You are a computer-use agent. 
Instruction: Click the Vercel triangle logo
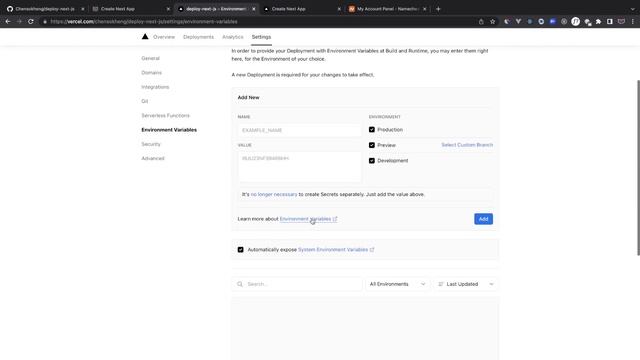pos(145,37)
